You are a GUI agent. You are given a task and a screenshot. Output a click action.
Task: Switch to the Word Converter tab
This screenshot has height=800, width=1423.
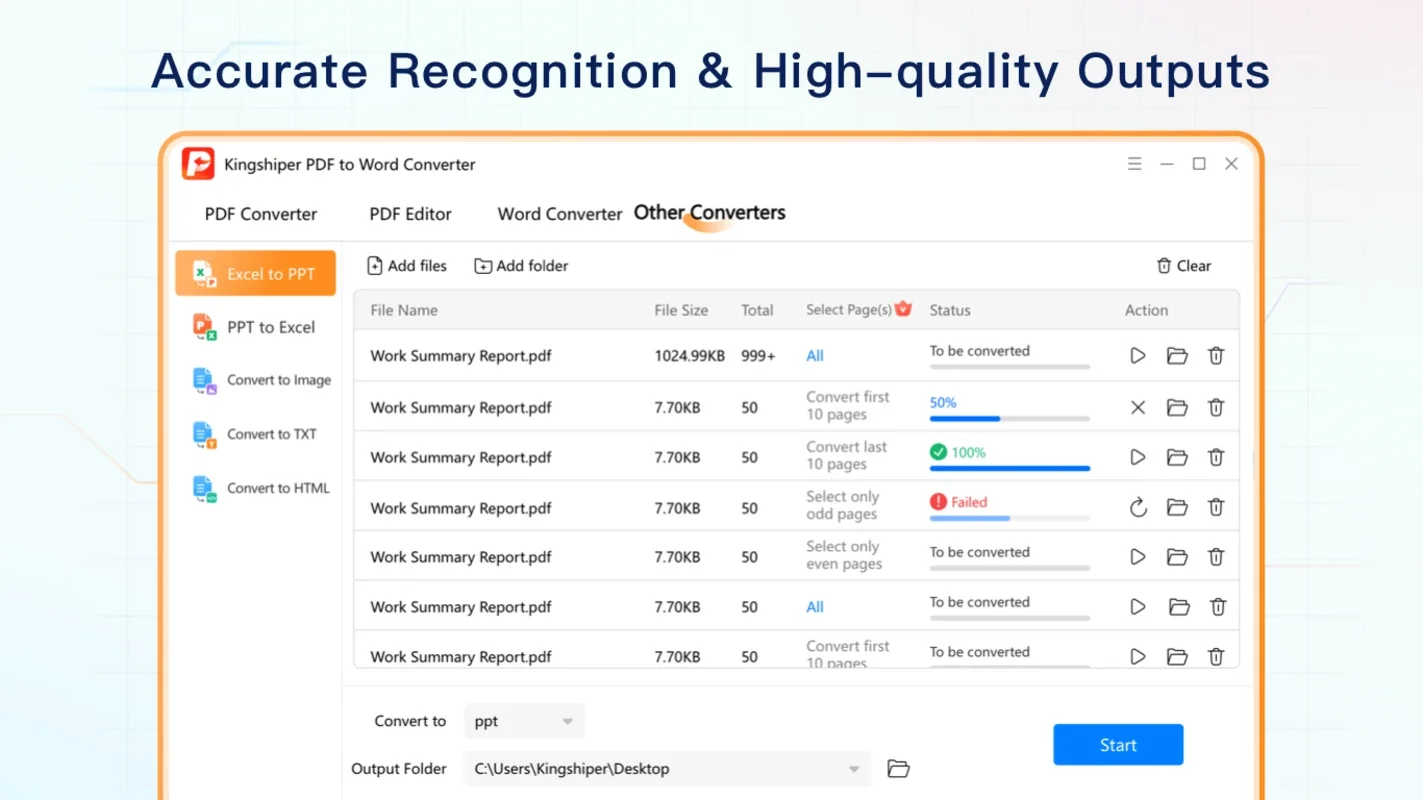[x=560, y=214]
